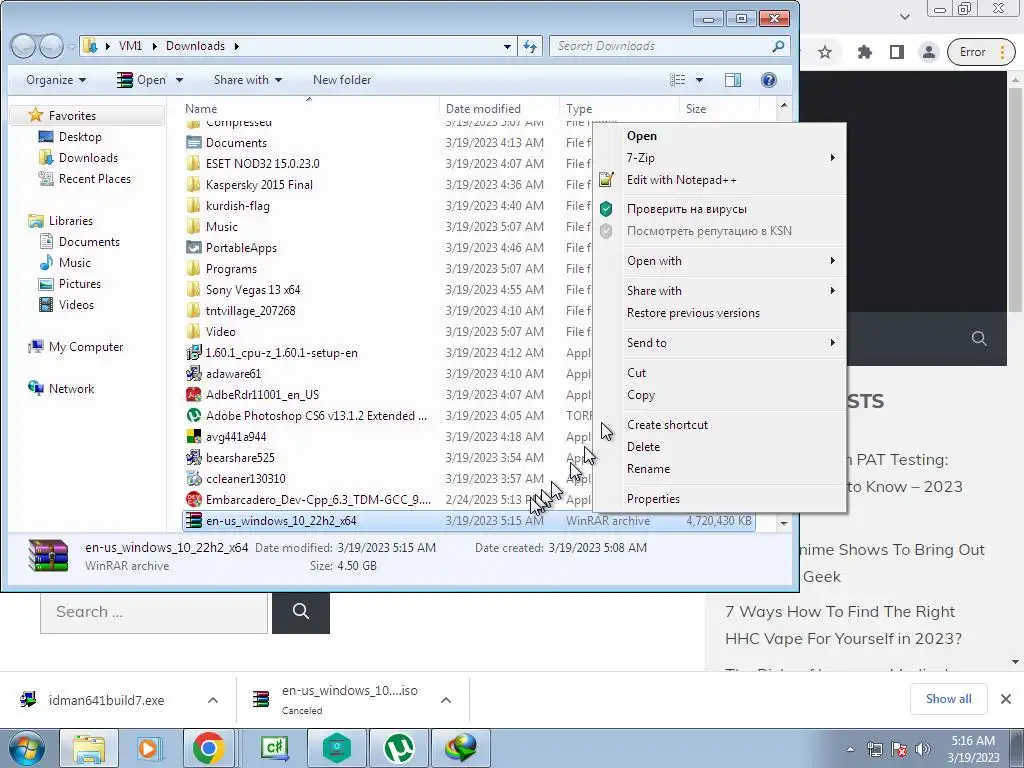The height and width of the screenshot is (768, 1024).
Task: Open options arrow for idman641build7.exe download
Action: (212, 700)
